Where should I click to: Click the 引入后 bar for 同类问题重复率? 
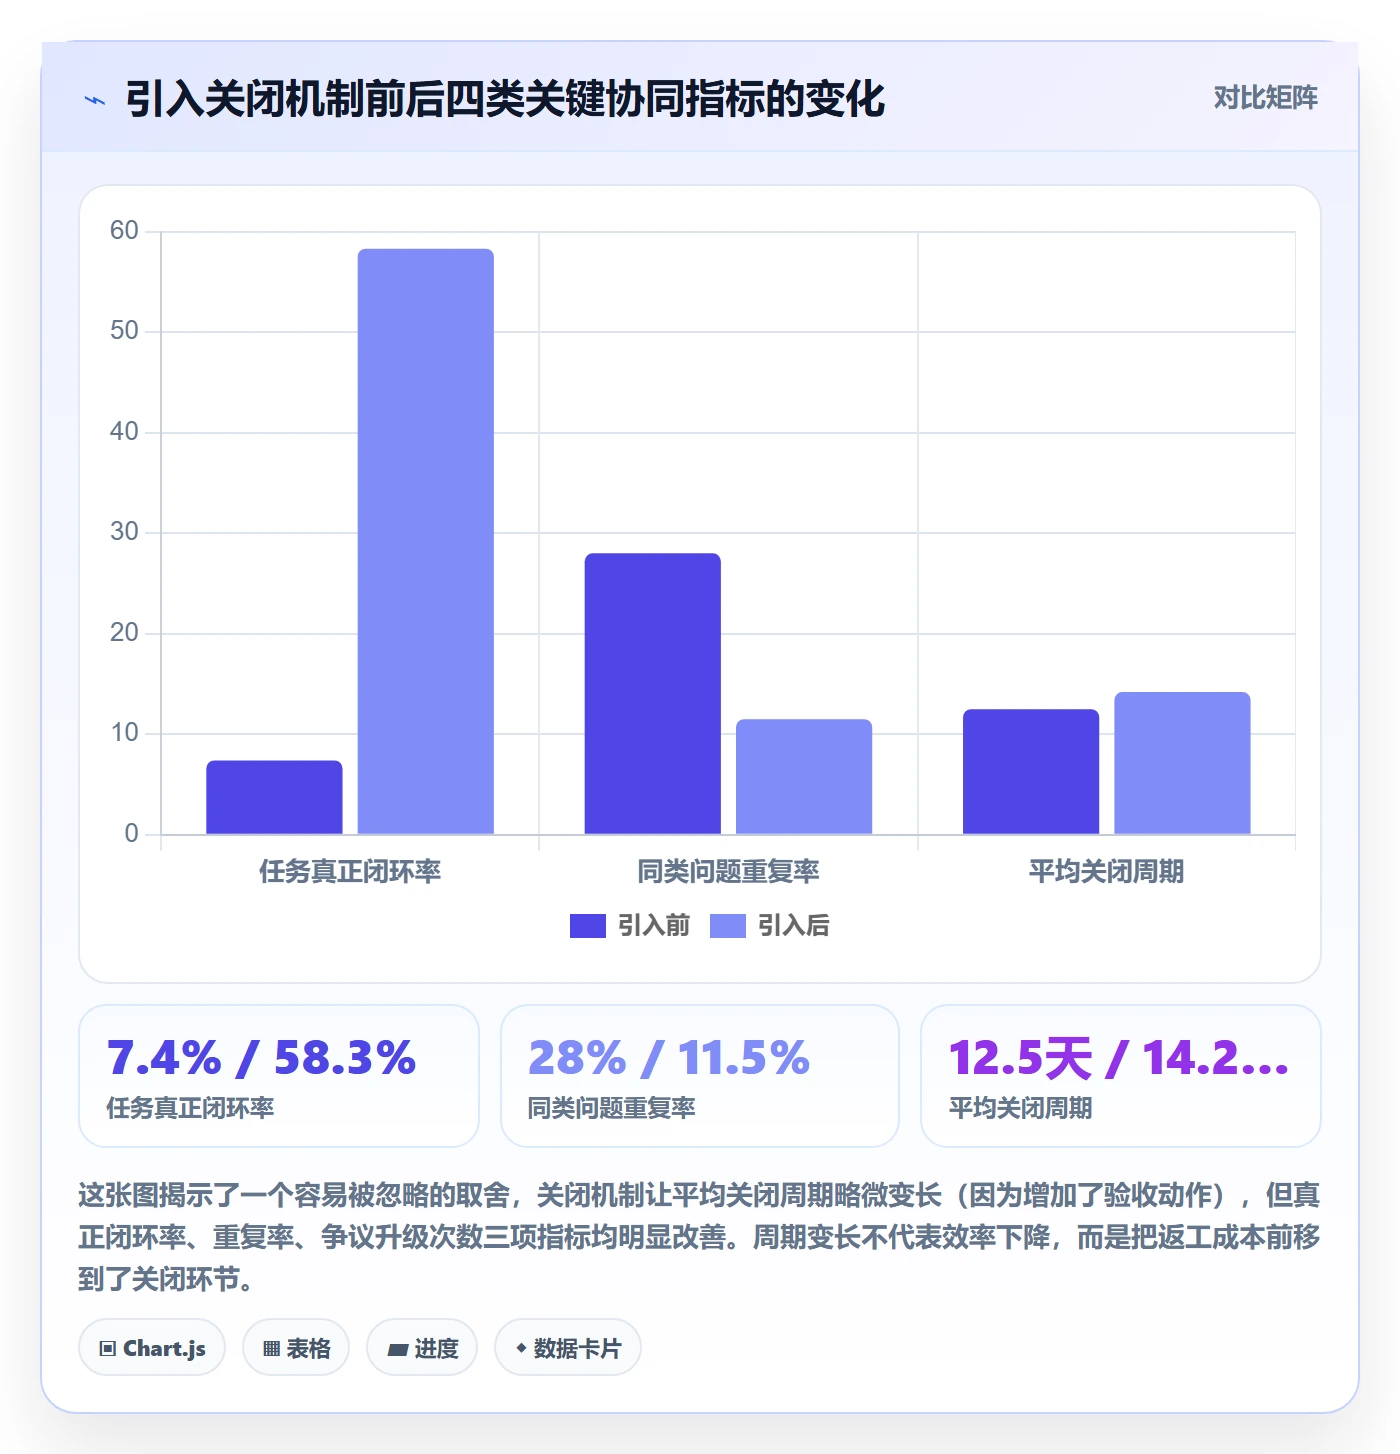tap(804, 776)
